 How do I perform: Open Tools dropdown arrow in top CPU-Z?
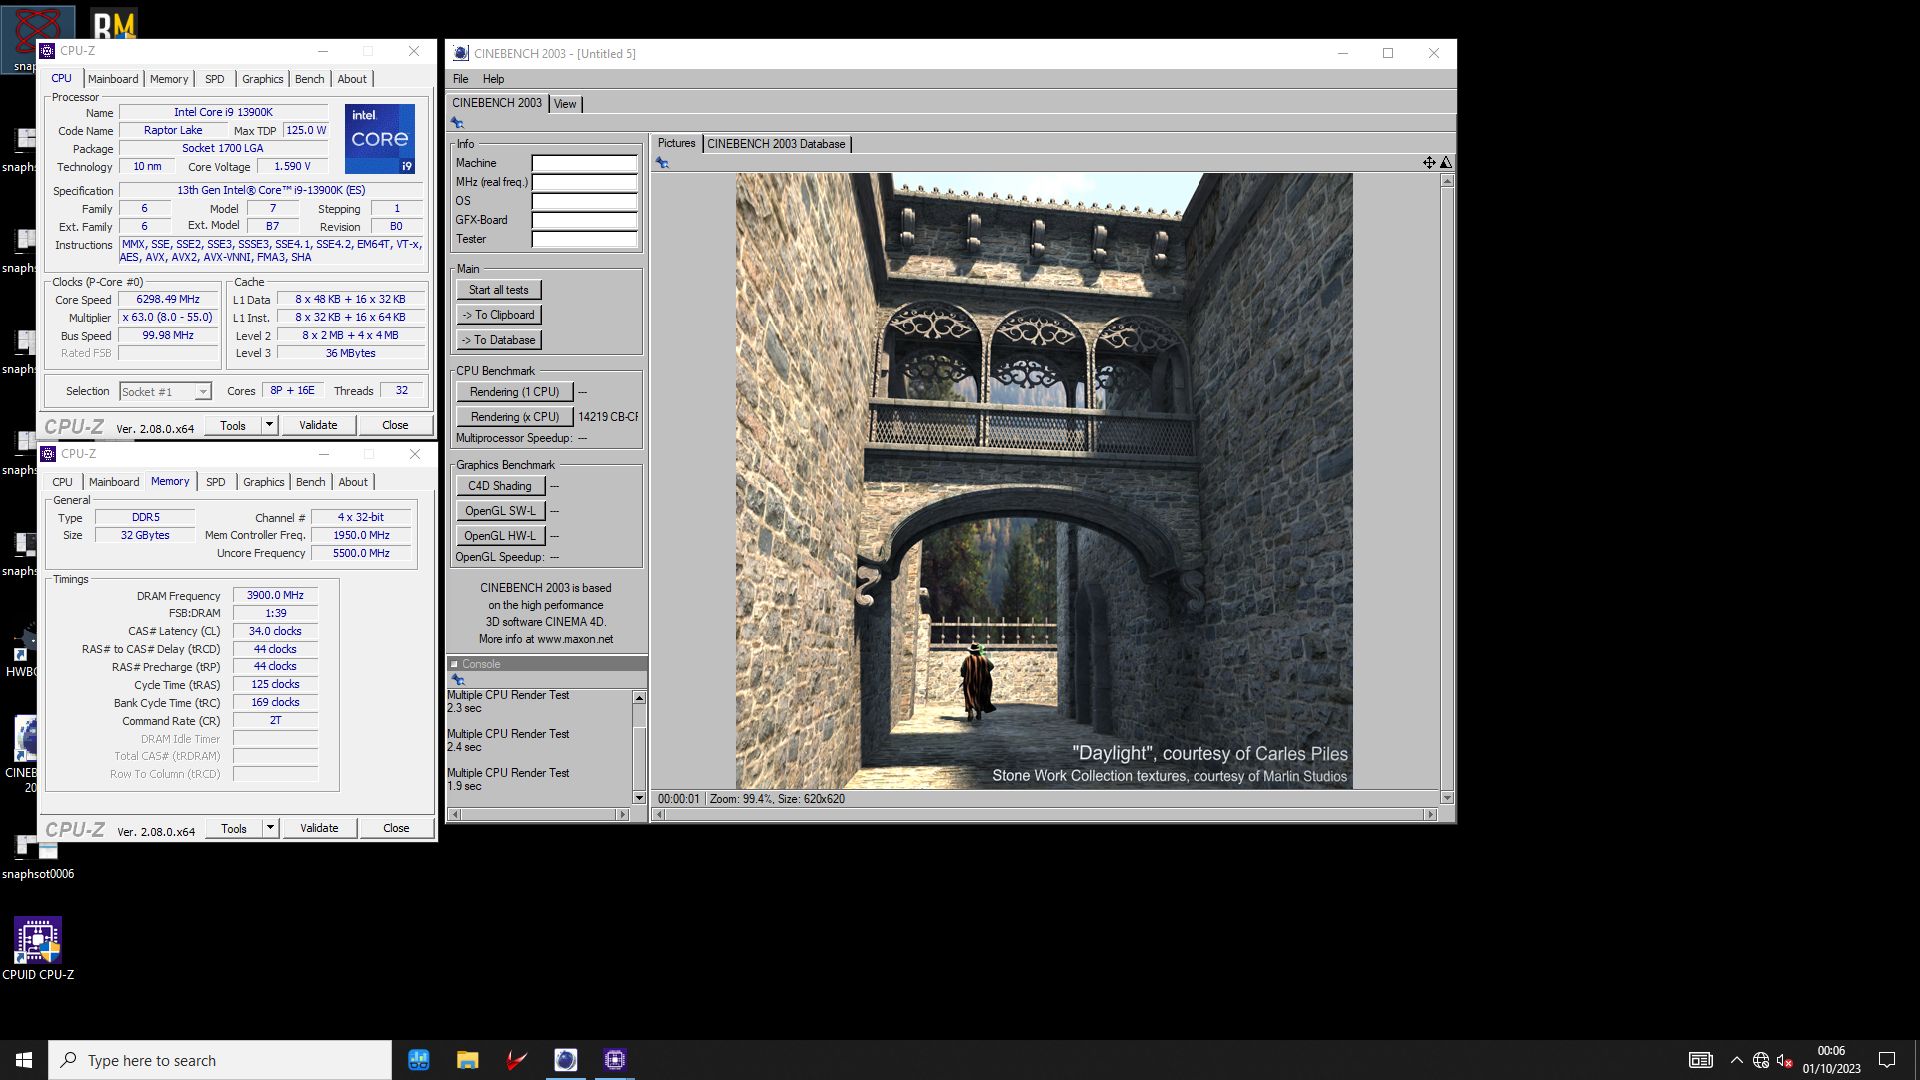269,425
